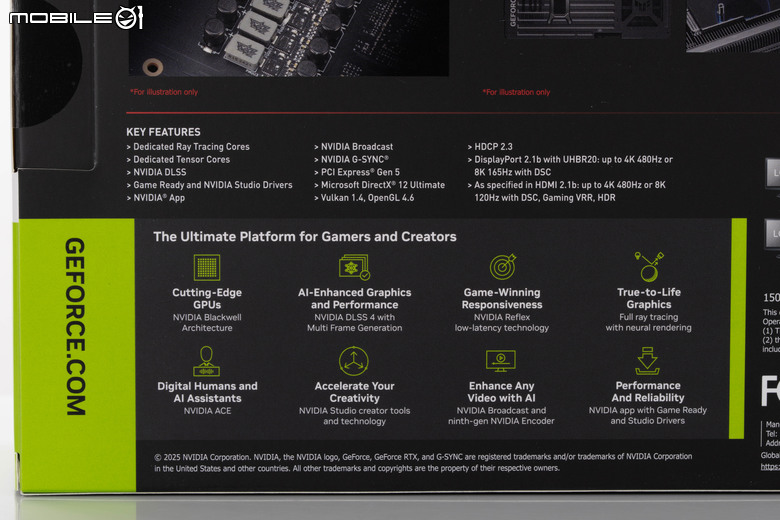Click 'NVIDIA DLSS 4 with Multi Frame Generation' text

[x=354, y=322]
